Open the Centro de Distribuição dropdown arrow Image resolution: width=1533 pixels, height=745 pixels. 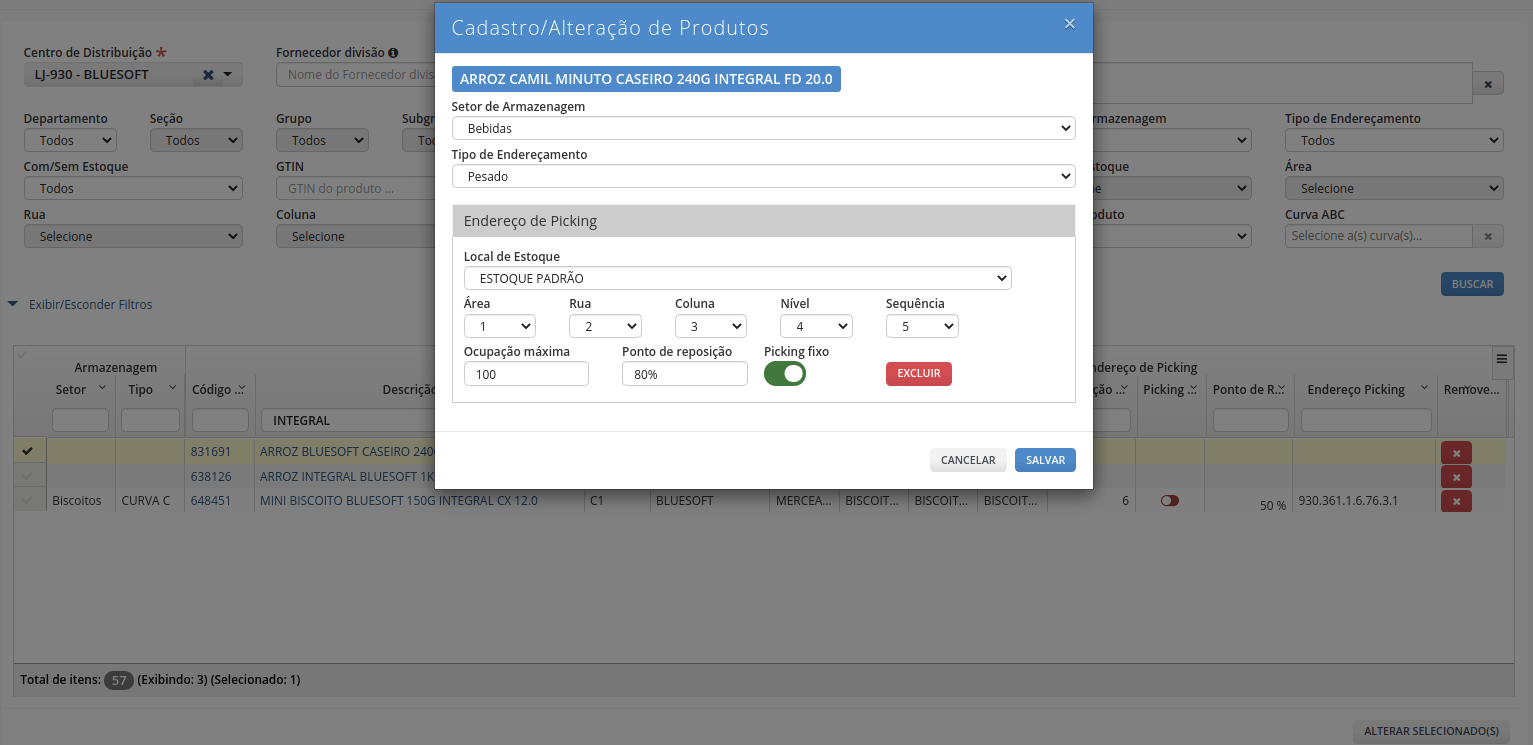coord(227,74)
